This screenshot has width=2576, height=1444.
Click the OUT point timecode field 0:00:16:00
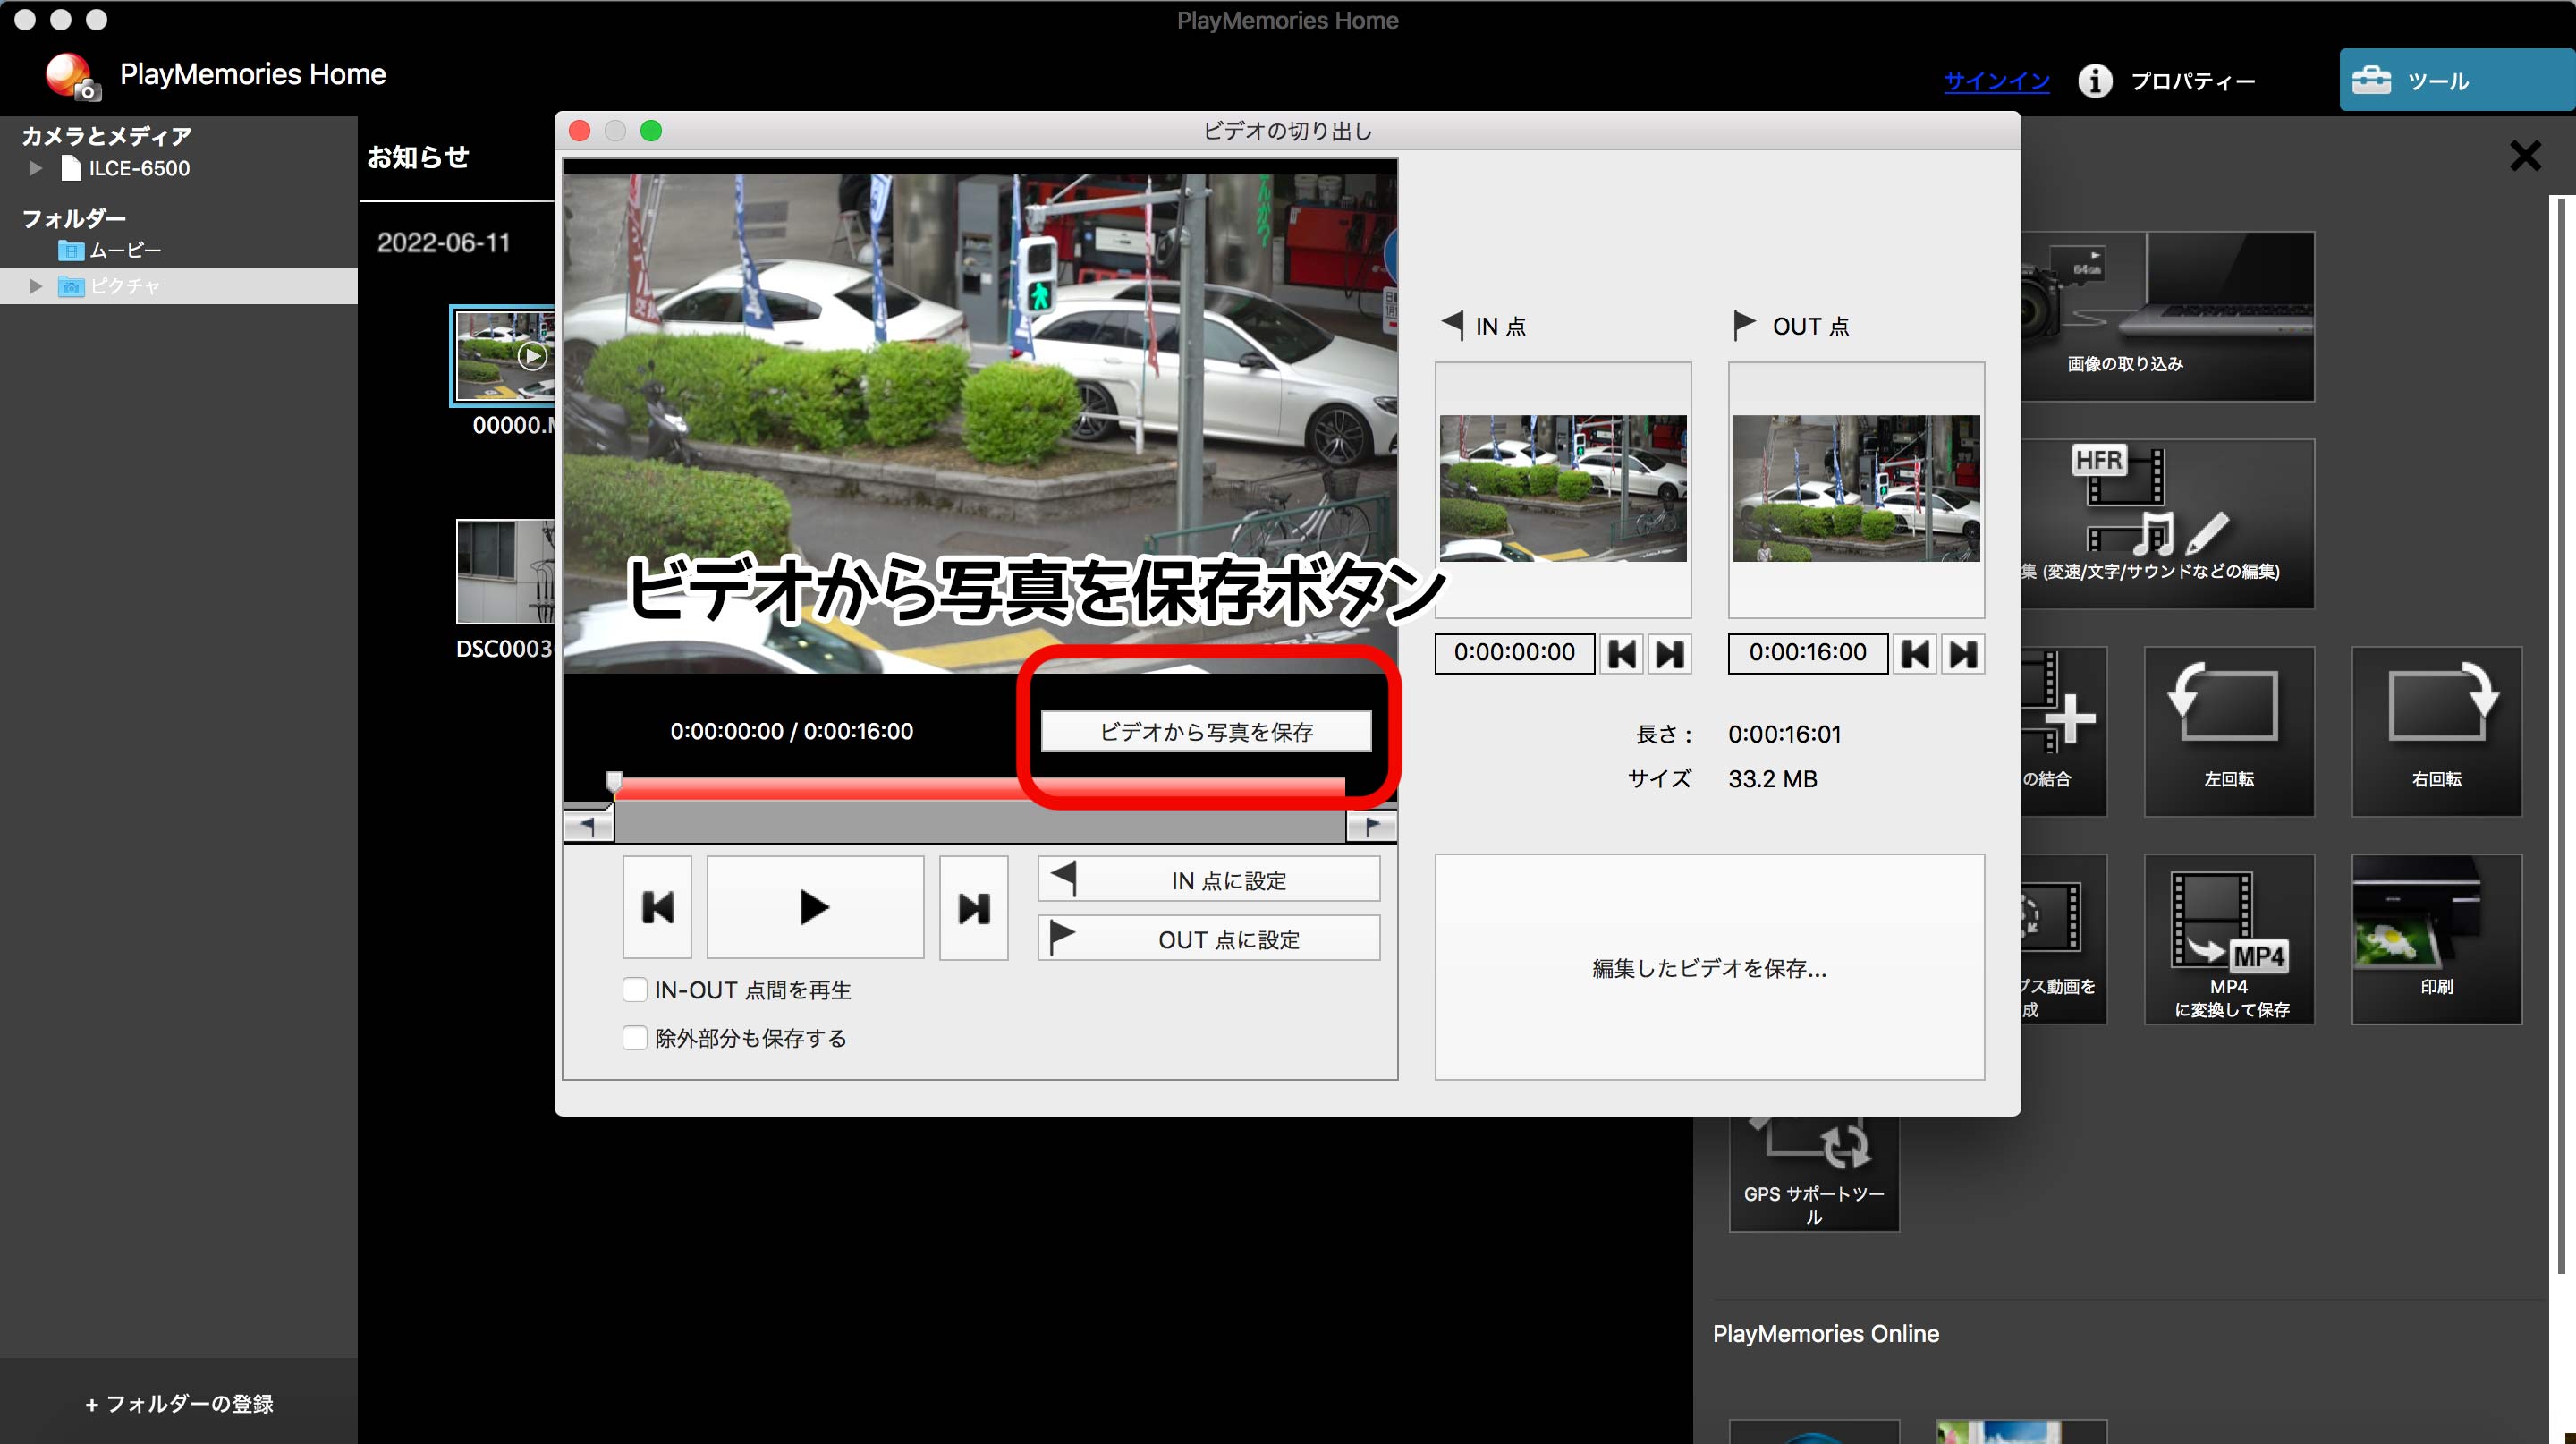tap(1807, 653)
